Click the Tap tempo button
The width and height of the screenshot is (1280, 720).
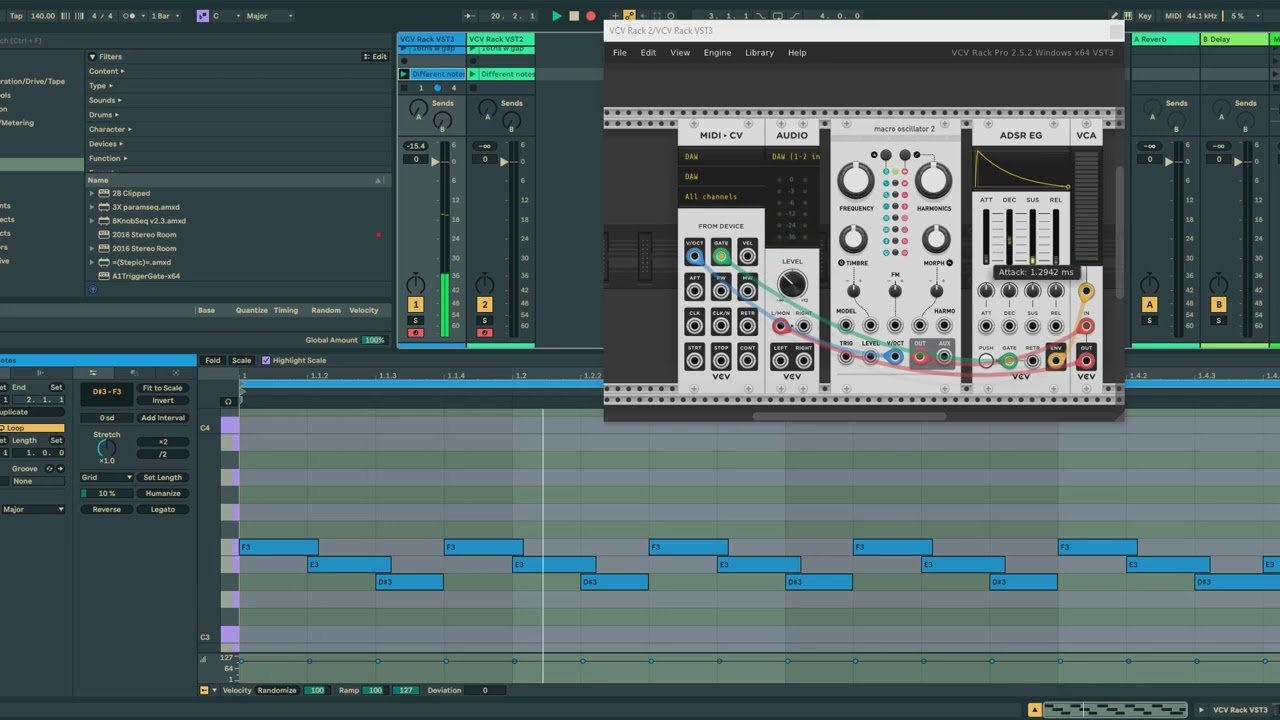click(16, 16)
